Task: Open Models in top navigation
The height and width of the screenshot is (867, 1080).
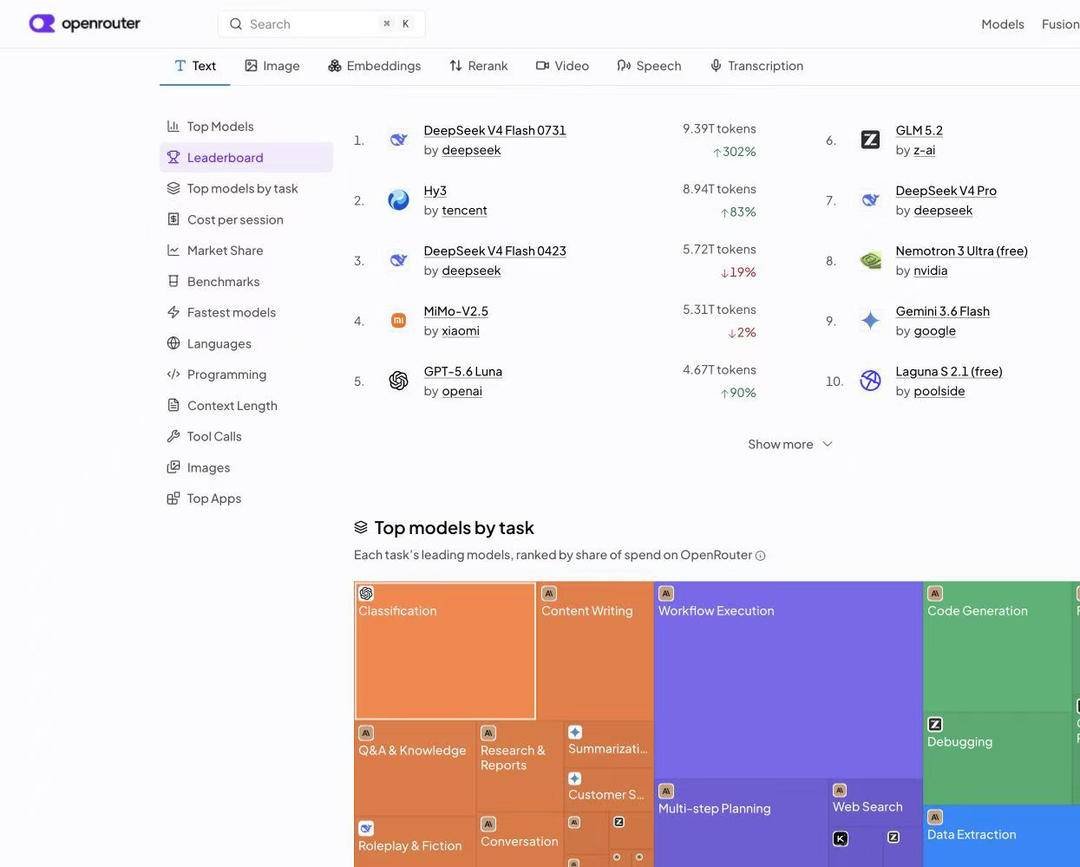Action: pos(1002,24)
